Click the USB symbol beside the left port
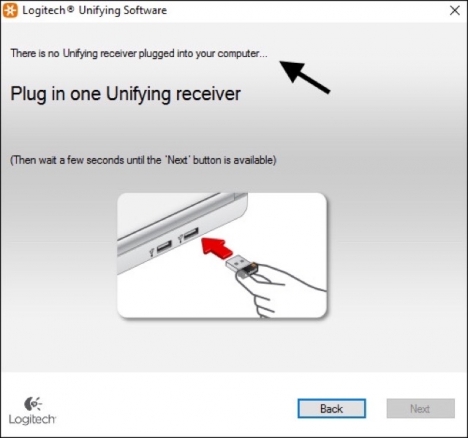 (x=152, y=252)
